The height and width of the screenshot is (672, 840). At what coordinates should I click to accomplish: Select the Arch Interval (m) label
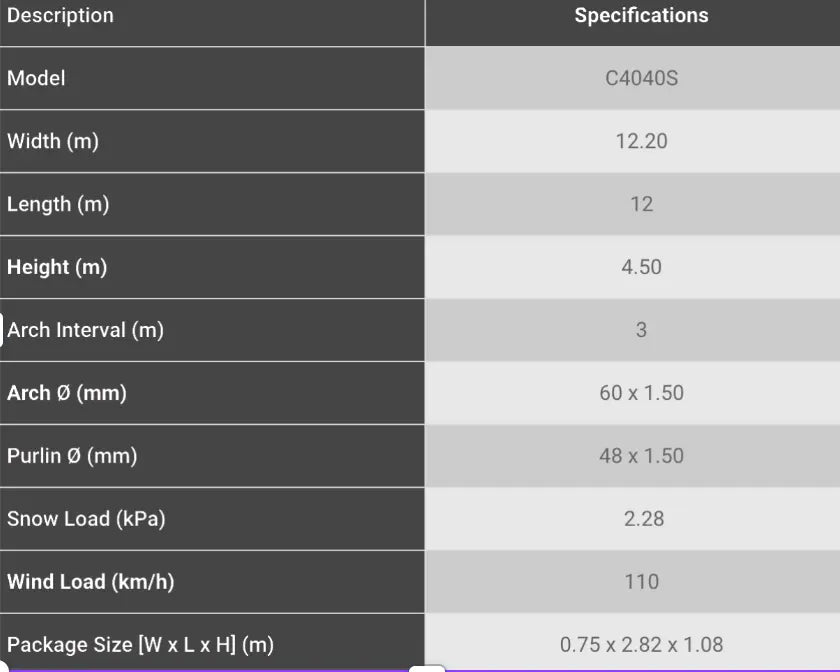[85, 330]
